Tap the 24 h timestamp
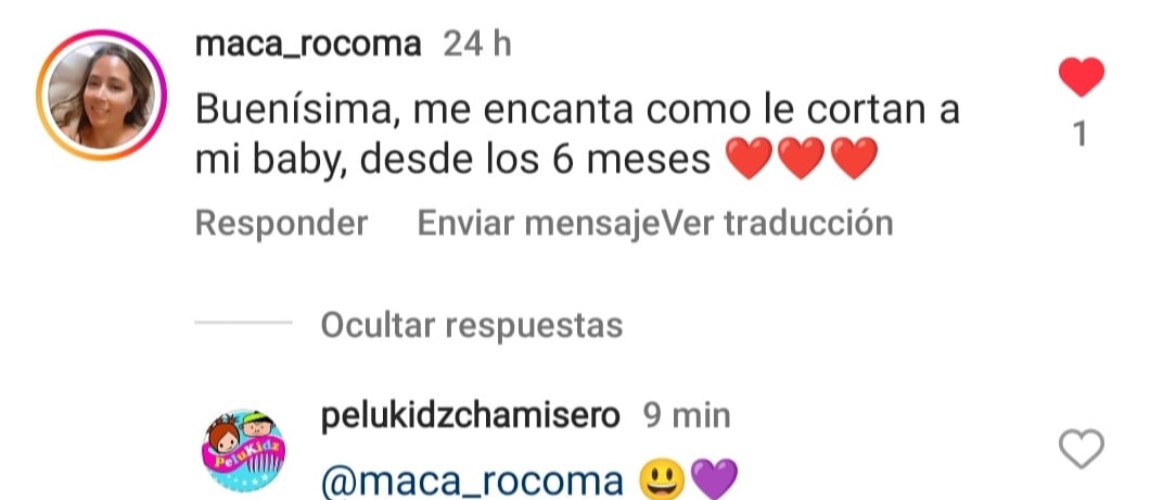This screenshot has height=500, width=1150. (x=477, y=45)
